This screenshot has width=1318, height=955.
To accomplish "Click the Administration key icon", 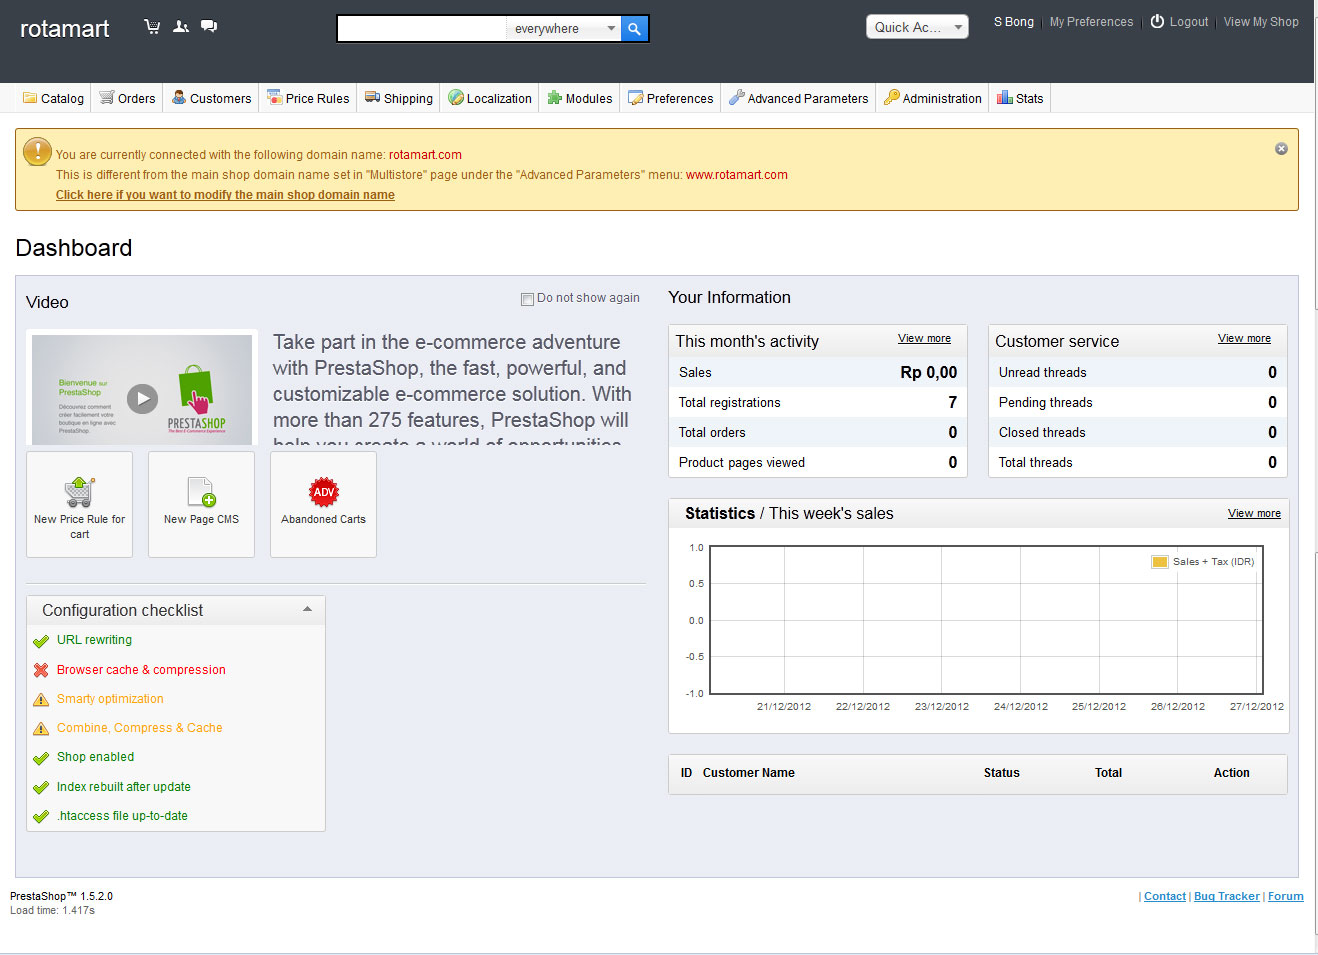I will coord(891,98).
